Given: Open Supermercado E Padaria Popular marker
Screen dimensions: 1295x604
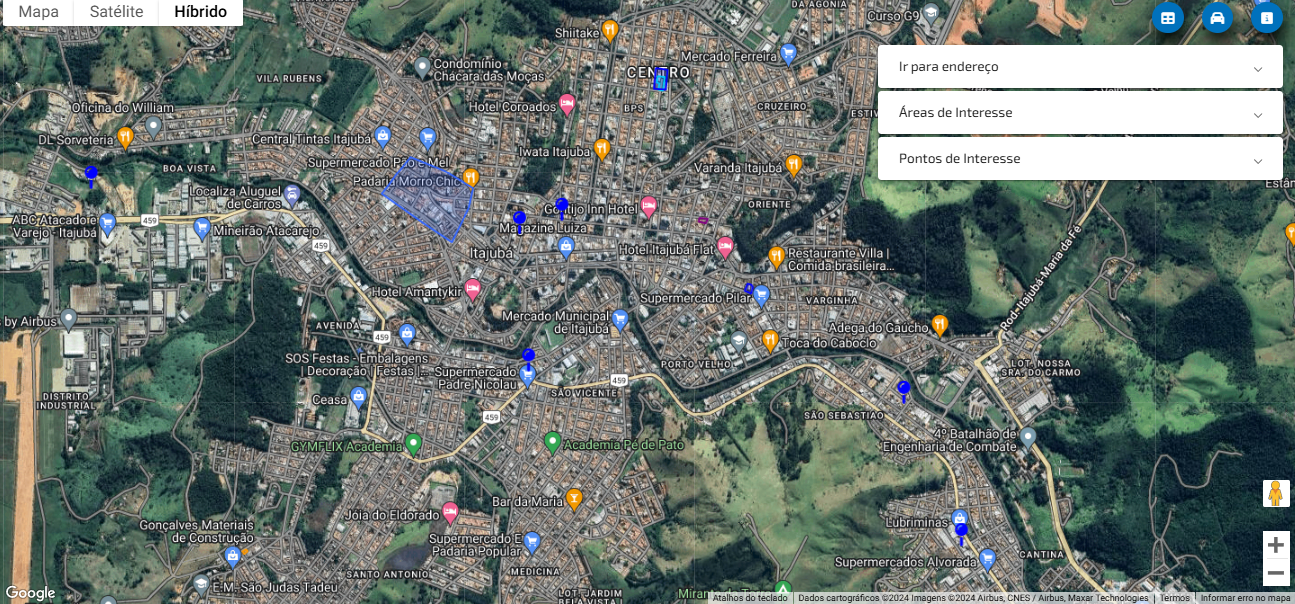Looking at the screenshot, I should point(533,542).
